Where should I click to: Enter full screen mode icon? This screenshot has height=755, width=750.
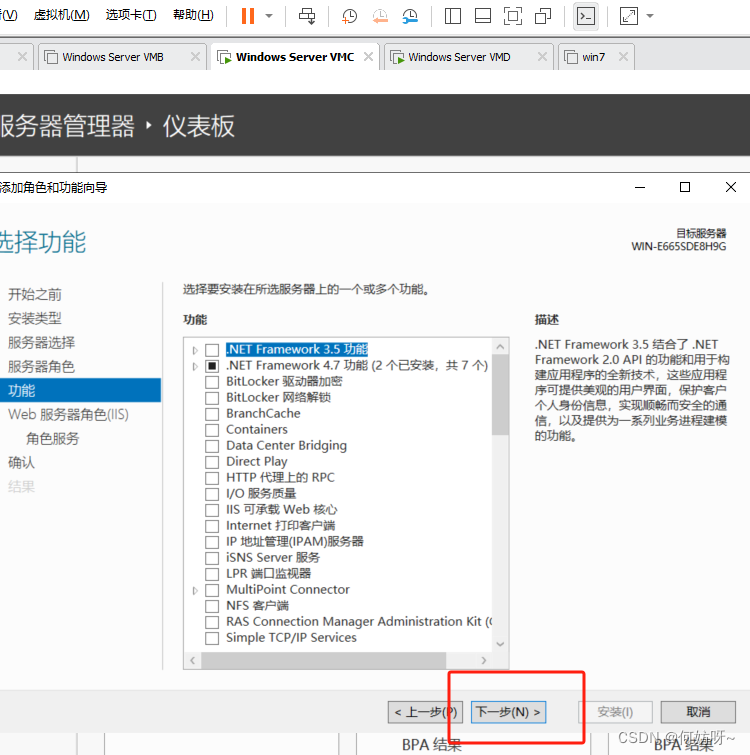(x=512, y=16)
